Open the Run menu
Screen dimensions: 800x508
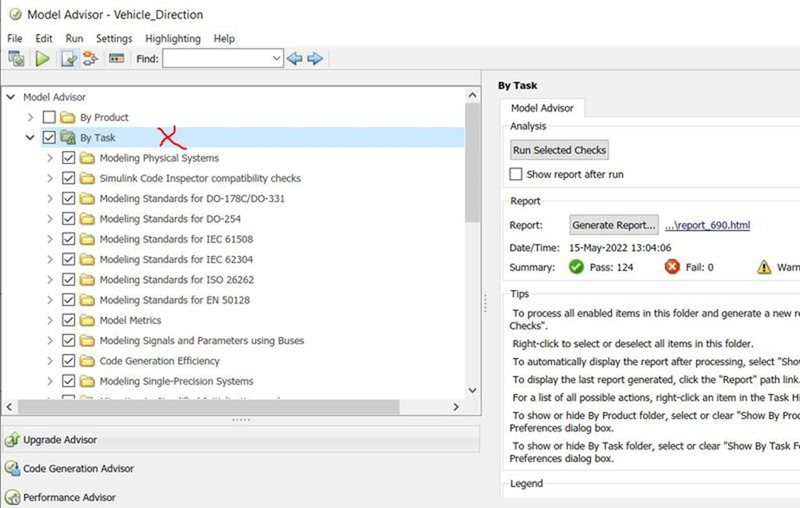[74, 39]
